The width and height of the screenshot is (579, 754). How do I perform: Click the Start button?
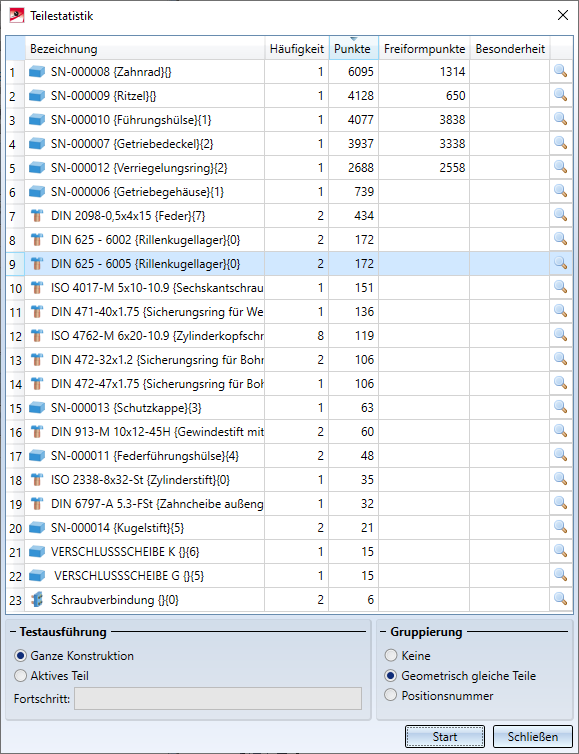(444, 736)
